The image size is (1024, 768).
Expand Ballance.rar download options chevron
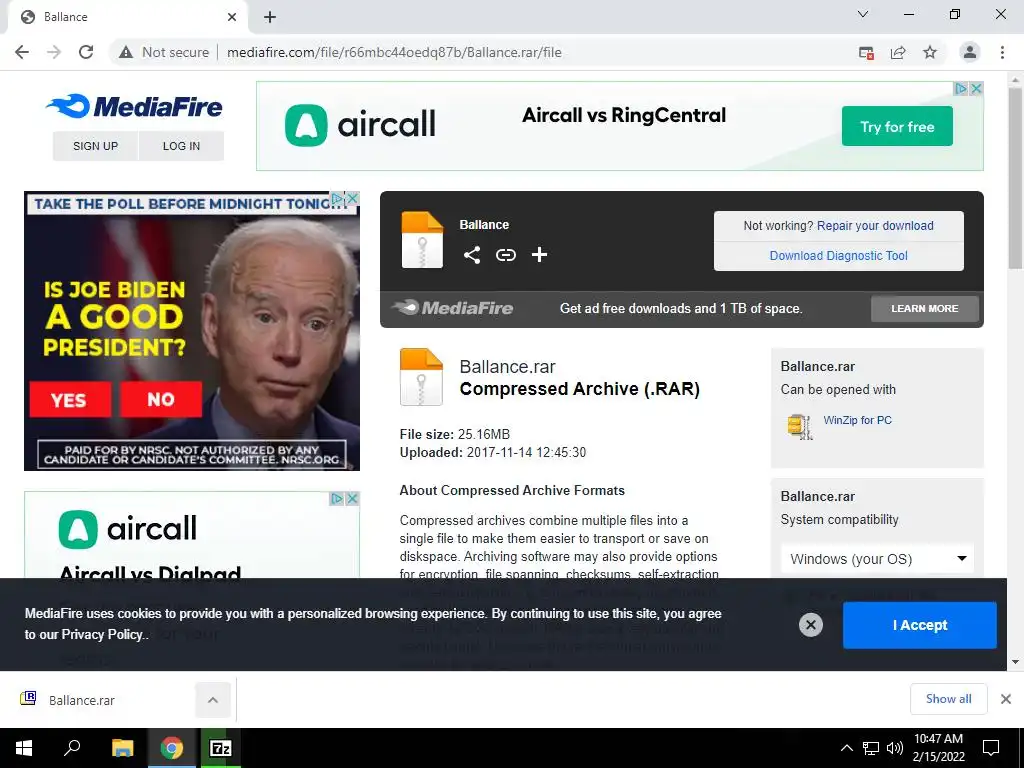coord(213,700)
